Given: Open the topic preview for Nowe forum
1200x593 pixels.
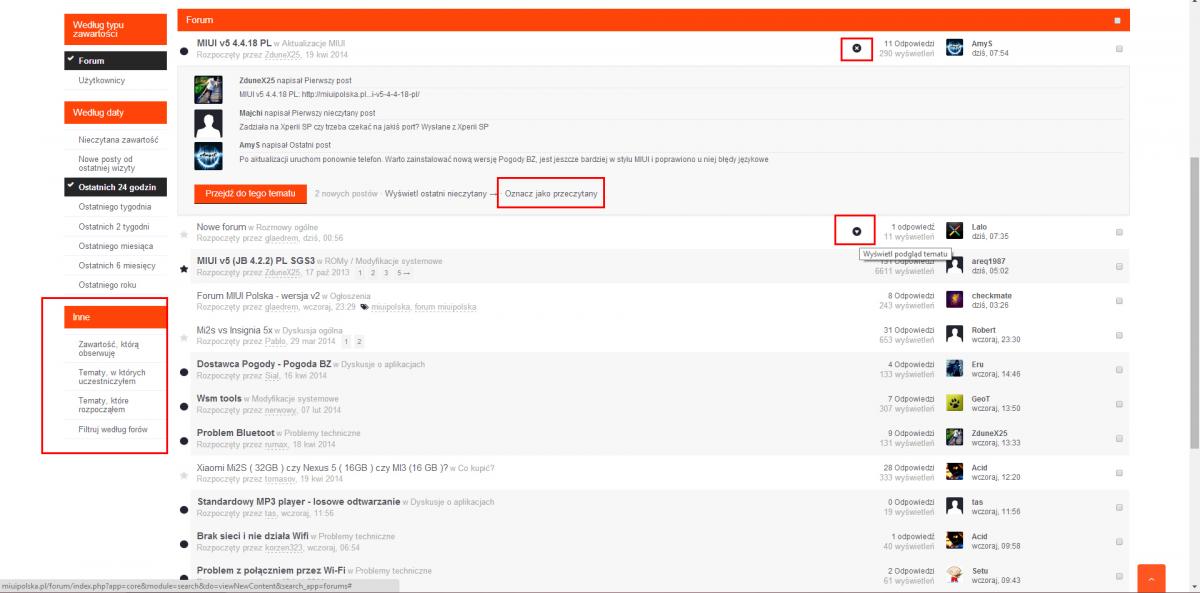Looking at the screenshot, I should click(857, 231).
